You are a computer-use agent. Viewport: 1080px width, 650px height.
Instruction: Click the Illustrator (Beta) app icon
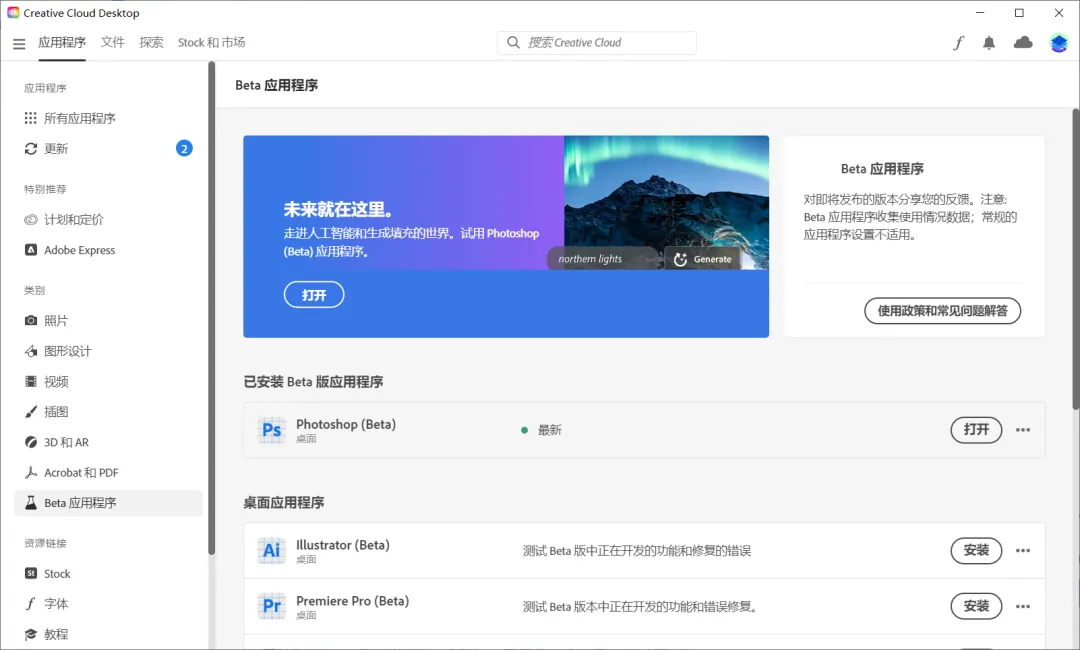tap(271, 550)
